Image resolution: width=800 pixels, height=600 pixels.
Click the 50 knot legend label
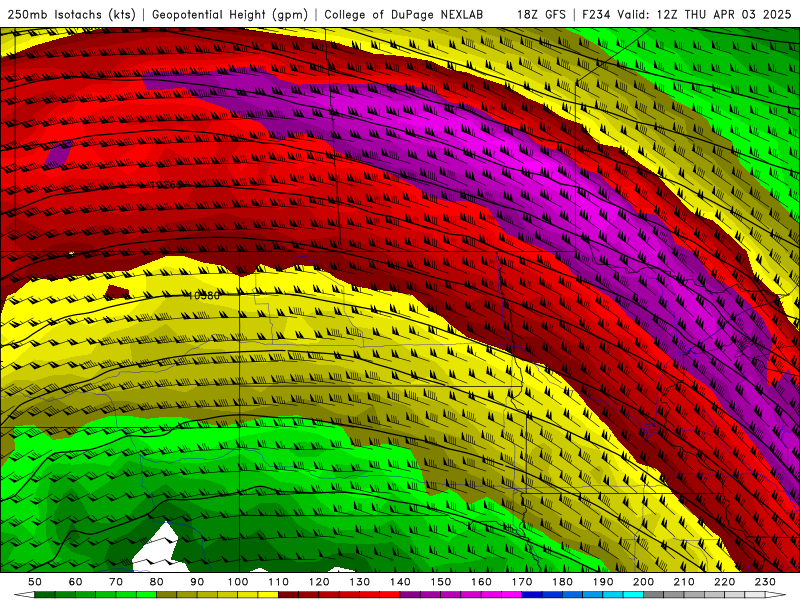coord(34,582)
